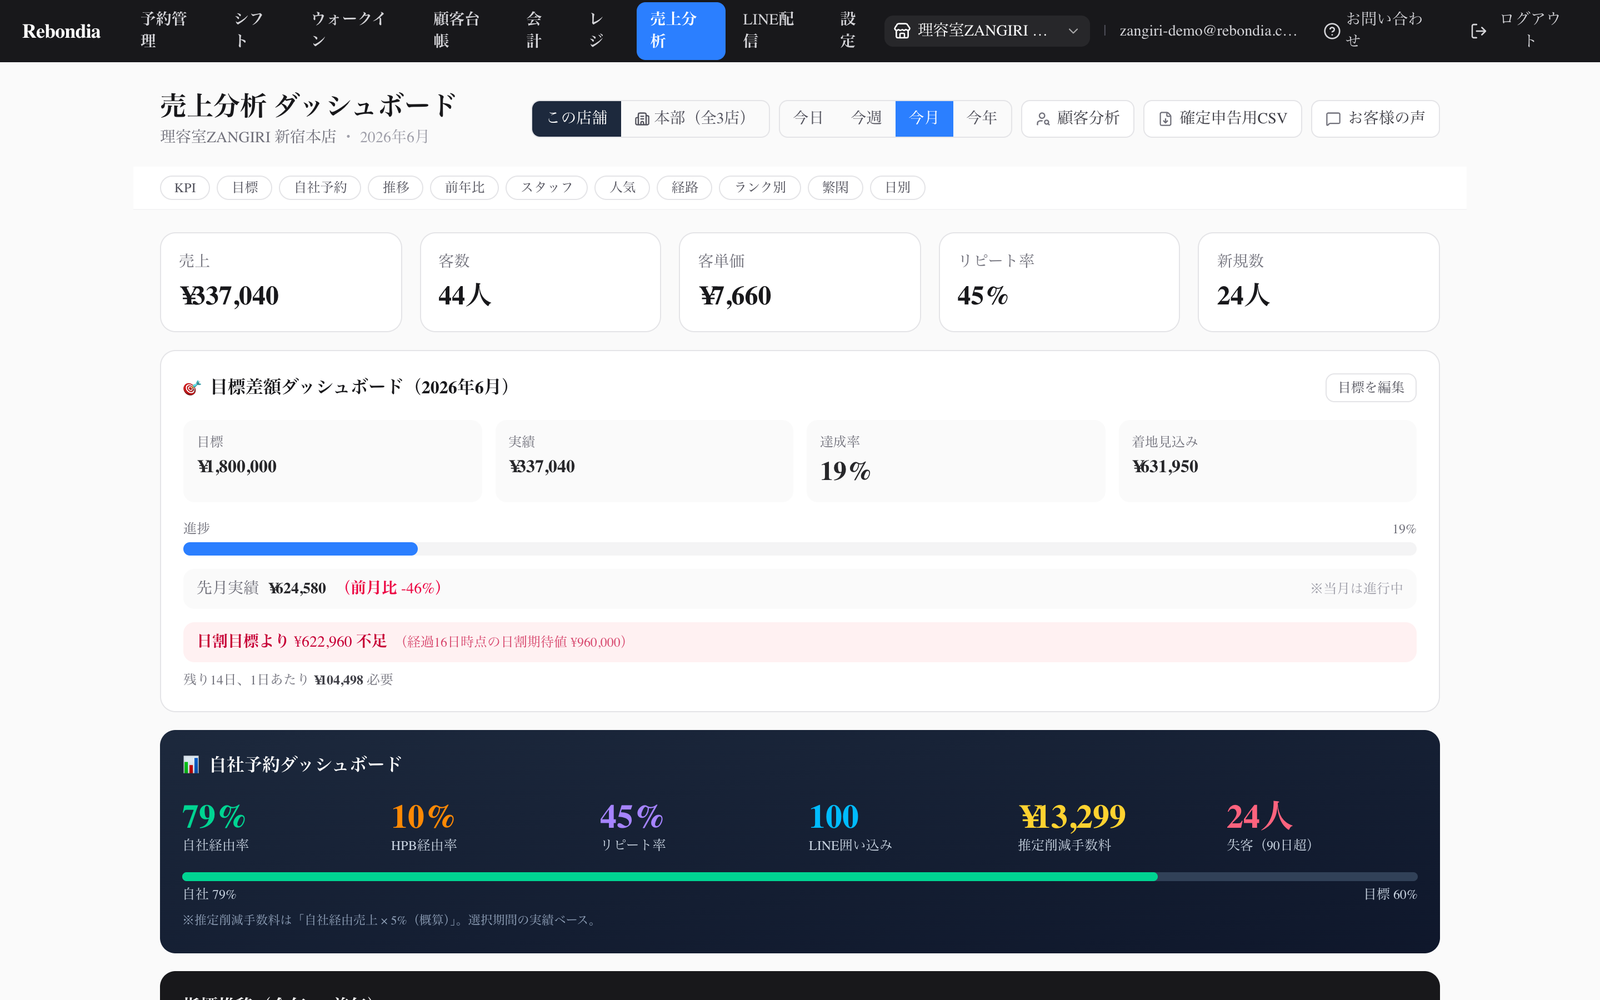
Task: Click 目標を編集 button
Action: click(x=1371, y=387)
